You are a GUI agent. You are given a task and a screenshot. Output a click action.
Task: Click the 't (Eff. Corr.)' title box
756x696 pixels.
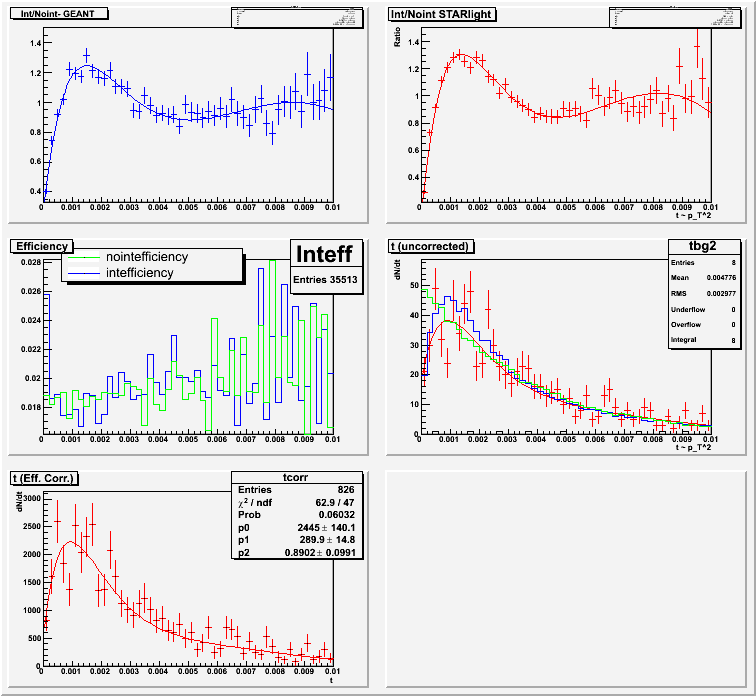47,478
